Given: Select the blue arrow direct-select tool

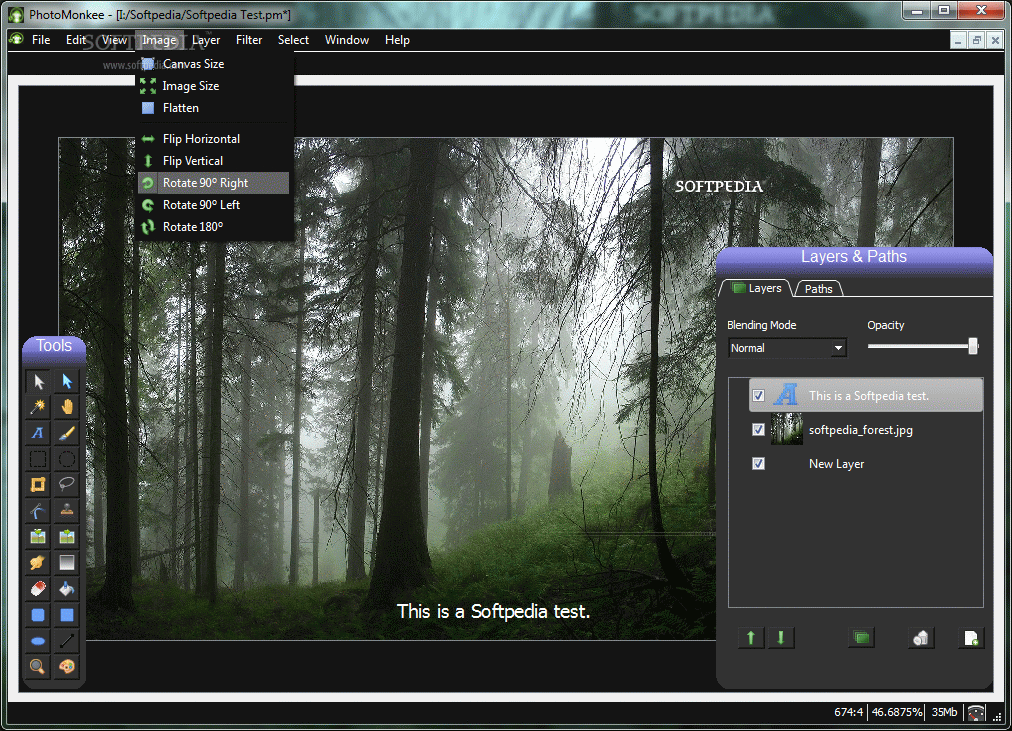Looking at the screenshot, I should [x=66, y=381].
